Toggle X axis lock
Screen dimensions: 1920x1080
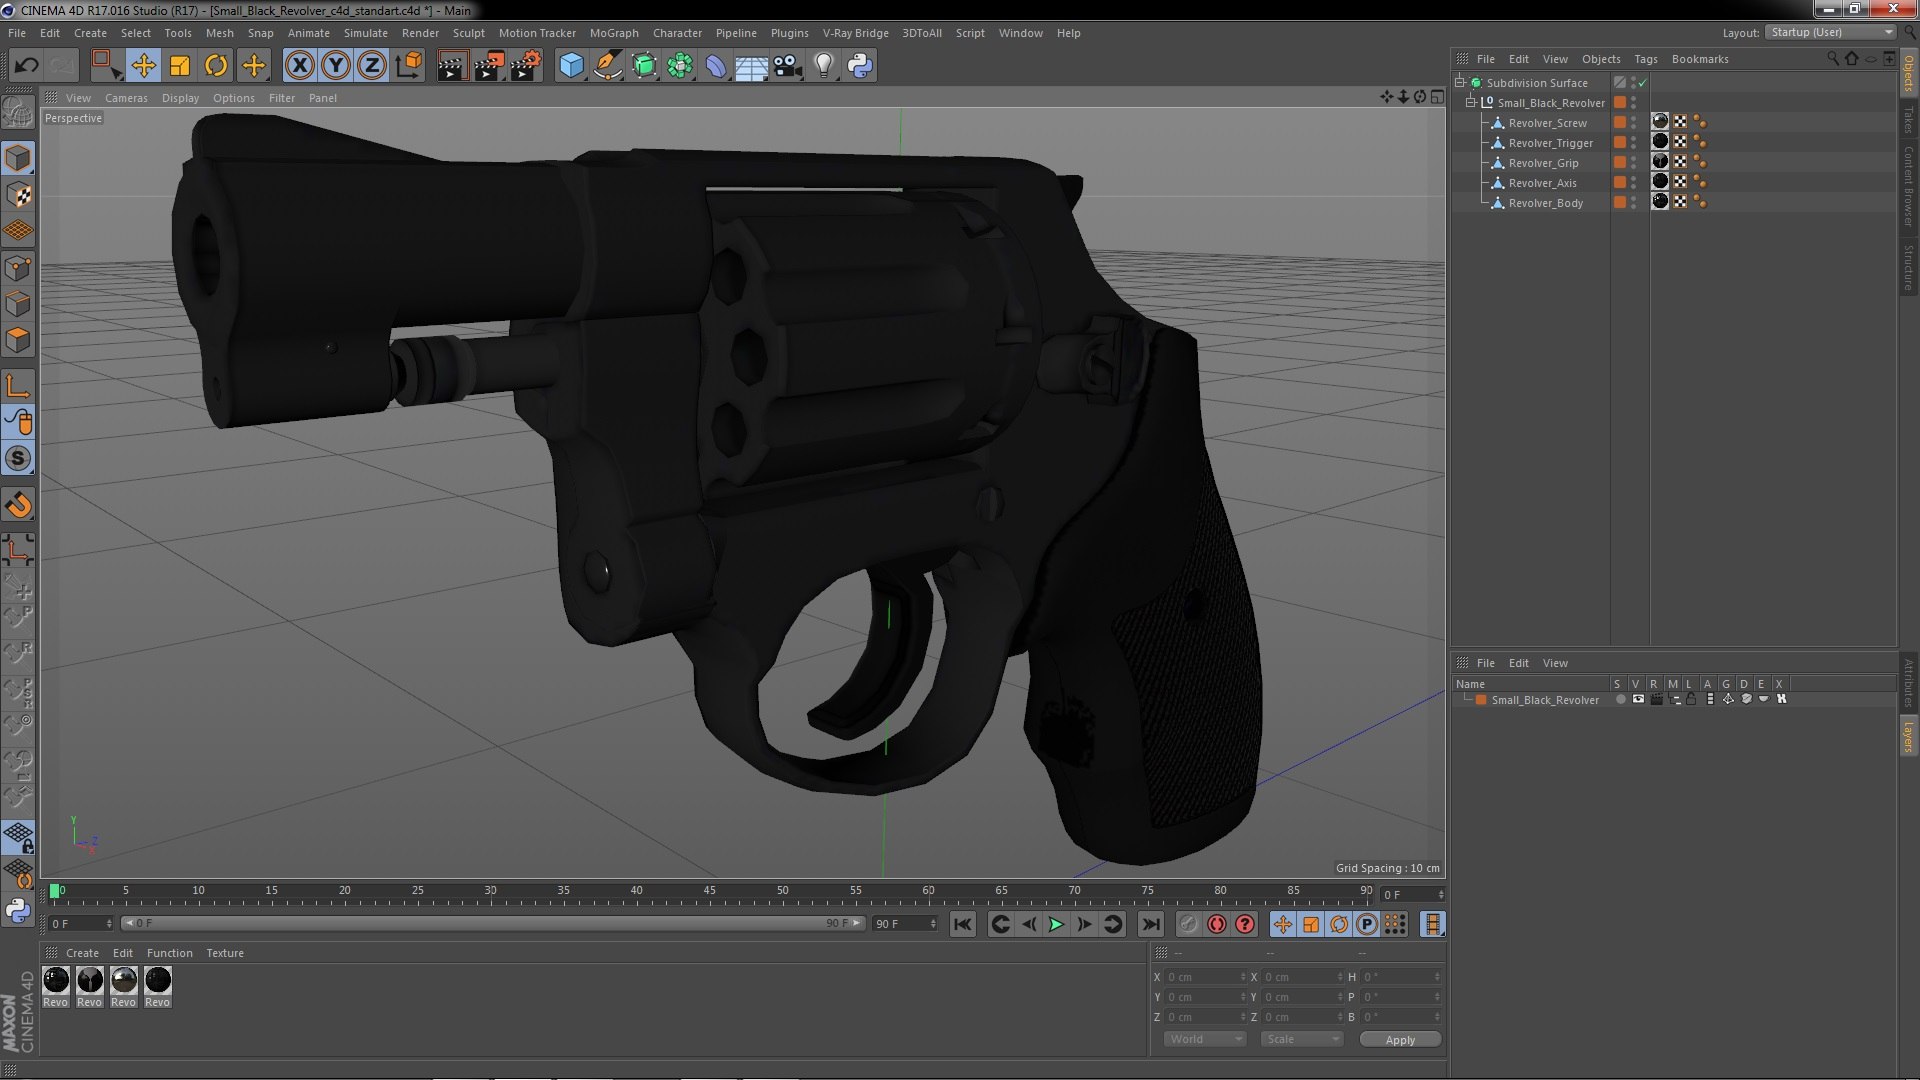point(299,66)
